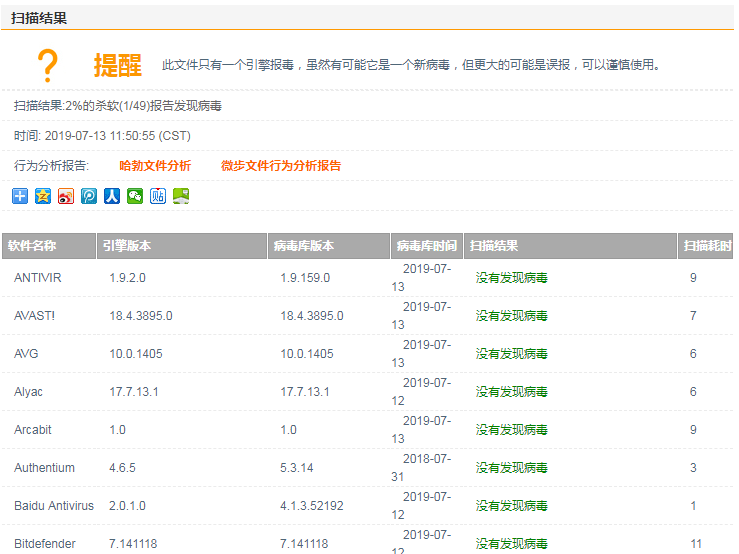Click the 引擎版本 column header
This screenshot has width=739, height=554.
click(127, 246)
